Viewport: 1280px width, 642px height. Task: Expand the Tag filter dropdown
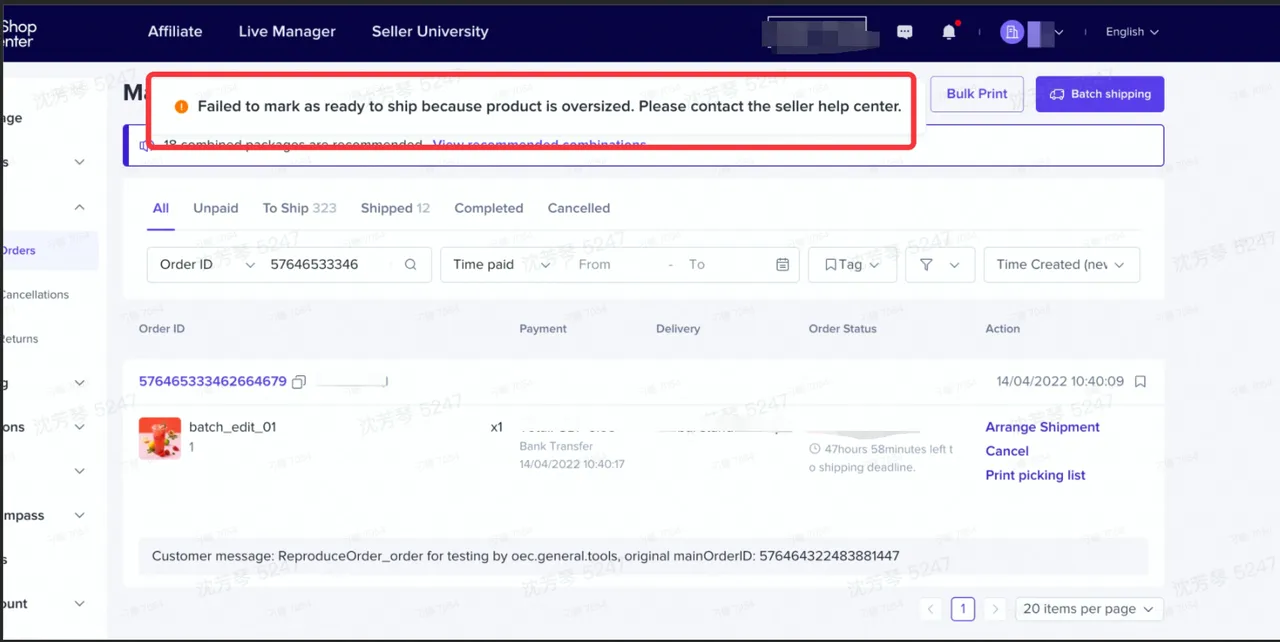[x=852, y=265]
